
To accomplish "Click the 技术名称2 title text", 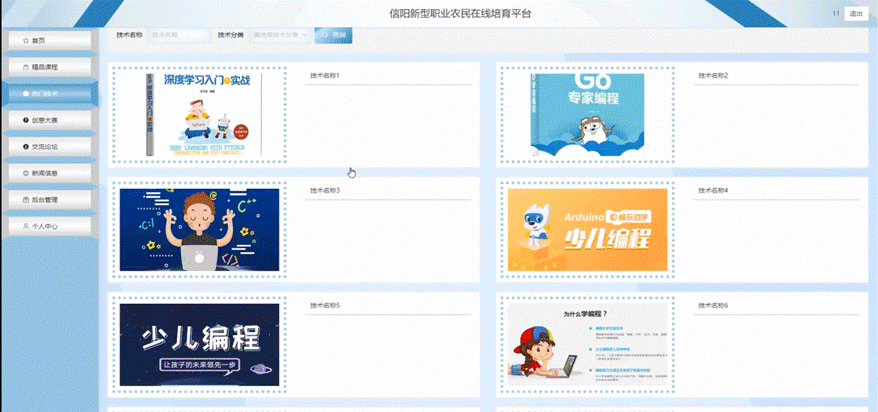I will (713, 75).
